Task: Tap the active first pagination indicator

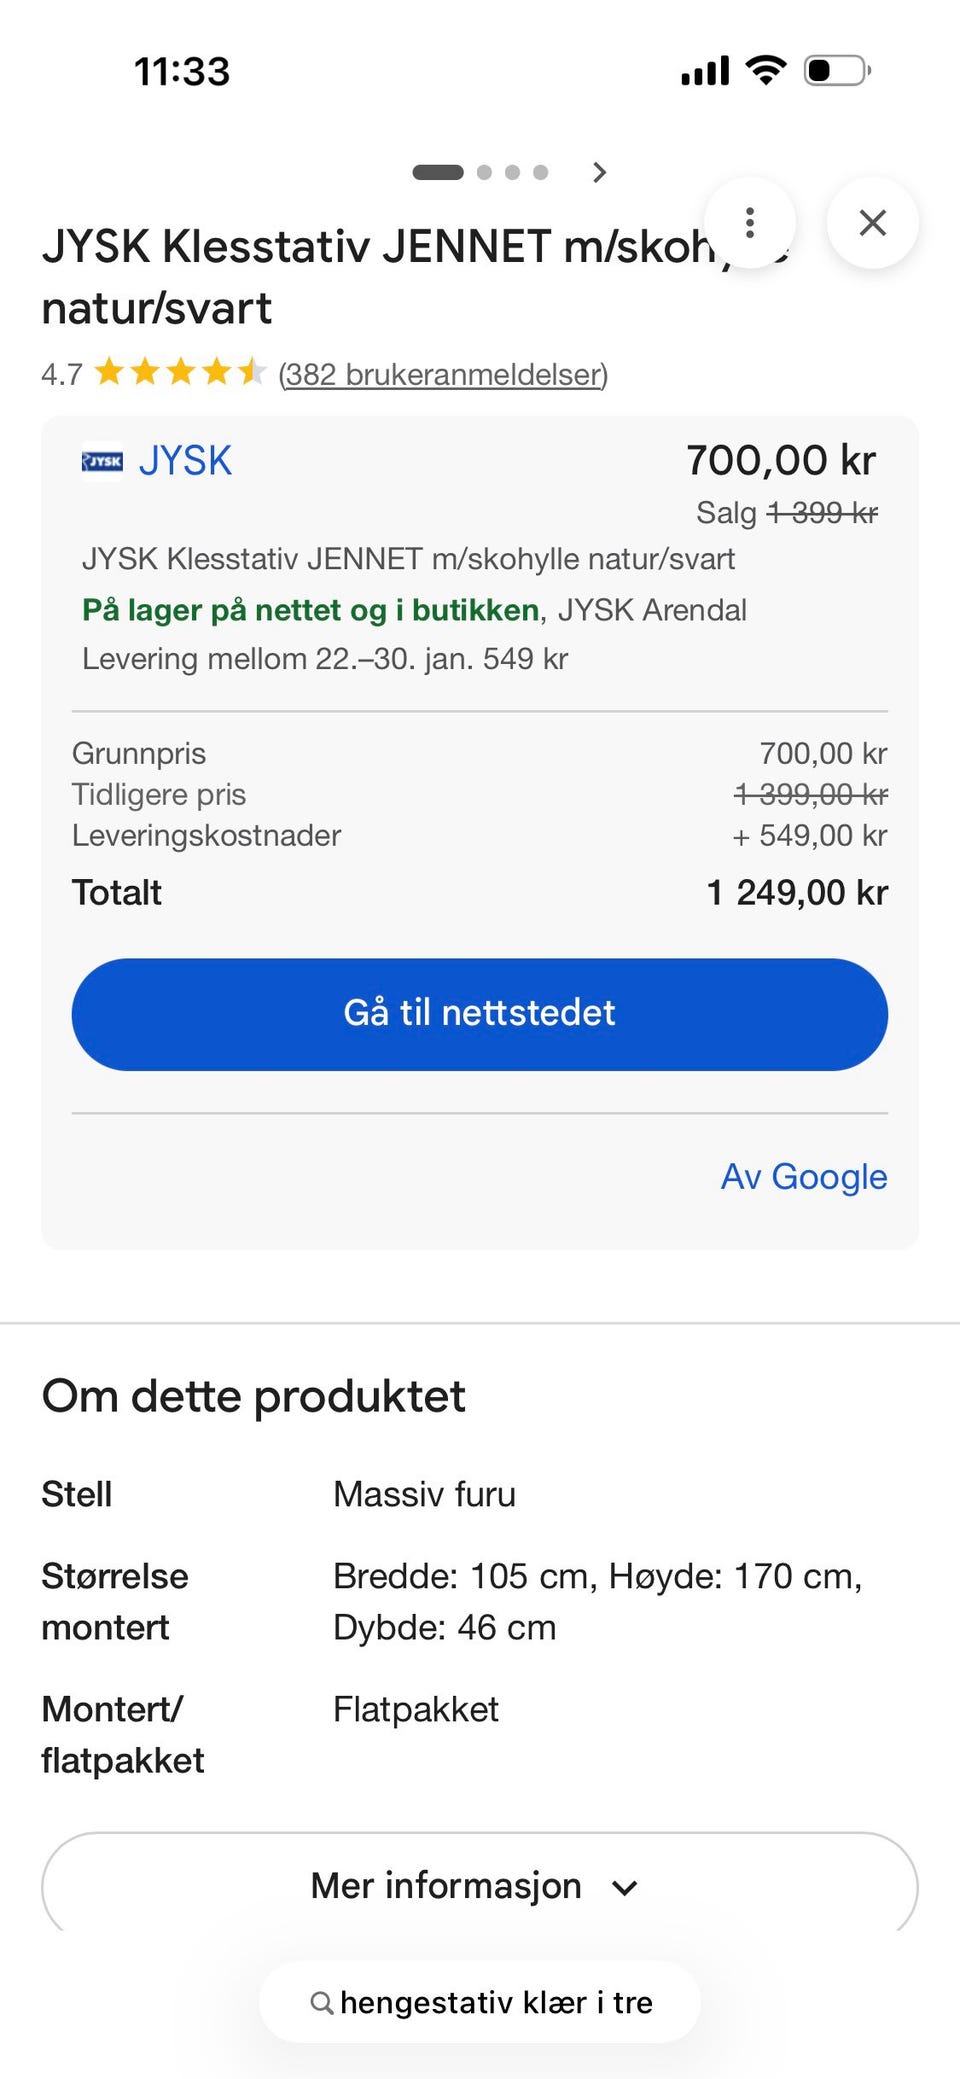Action: pyautogui.click(x=438, y=172)
